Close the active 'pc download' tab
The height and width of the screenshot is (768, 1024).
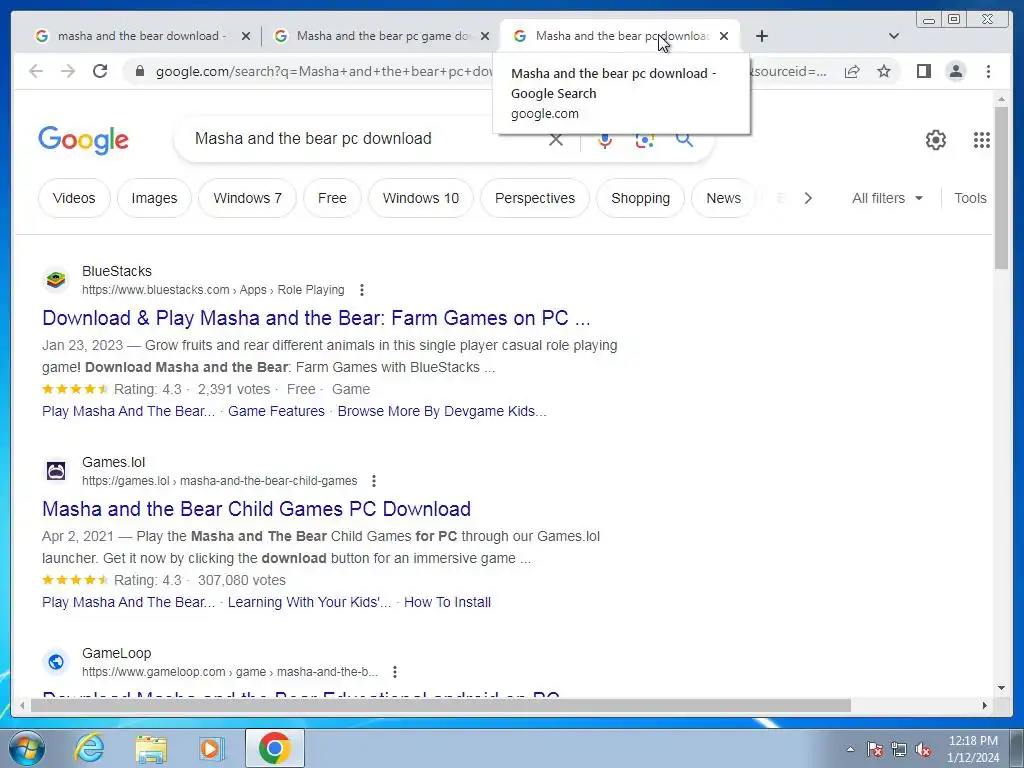724,36
